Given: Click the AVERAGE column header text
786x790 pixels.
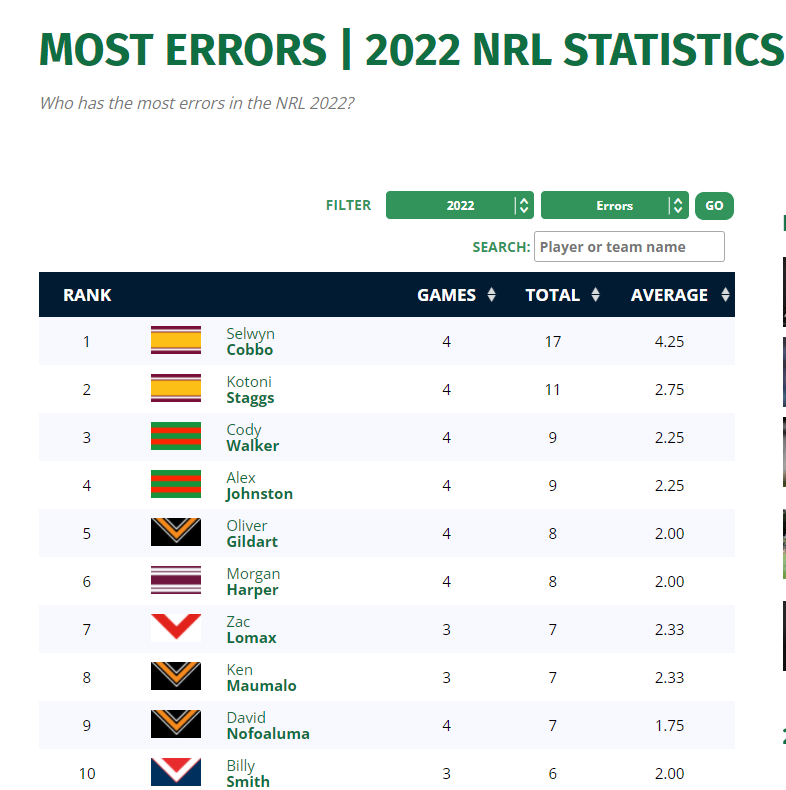Looking at the screenshot, I should click(669, 295).
